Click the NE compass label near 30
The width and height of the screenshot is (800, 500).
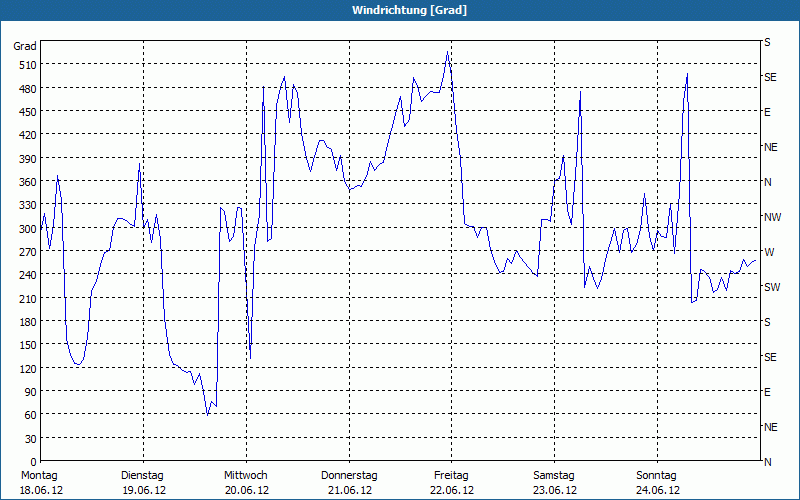pos(771,427)
